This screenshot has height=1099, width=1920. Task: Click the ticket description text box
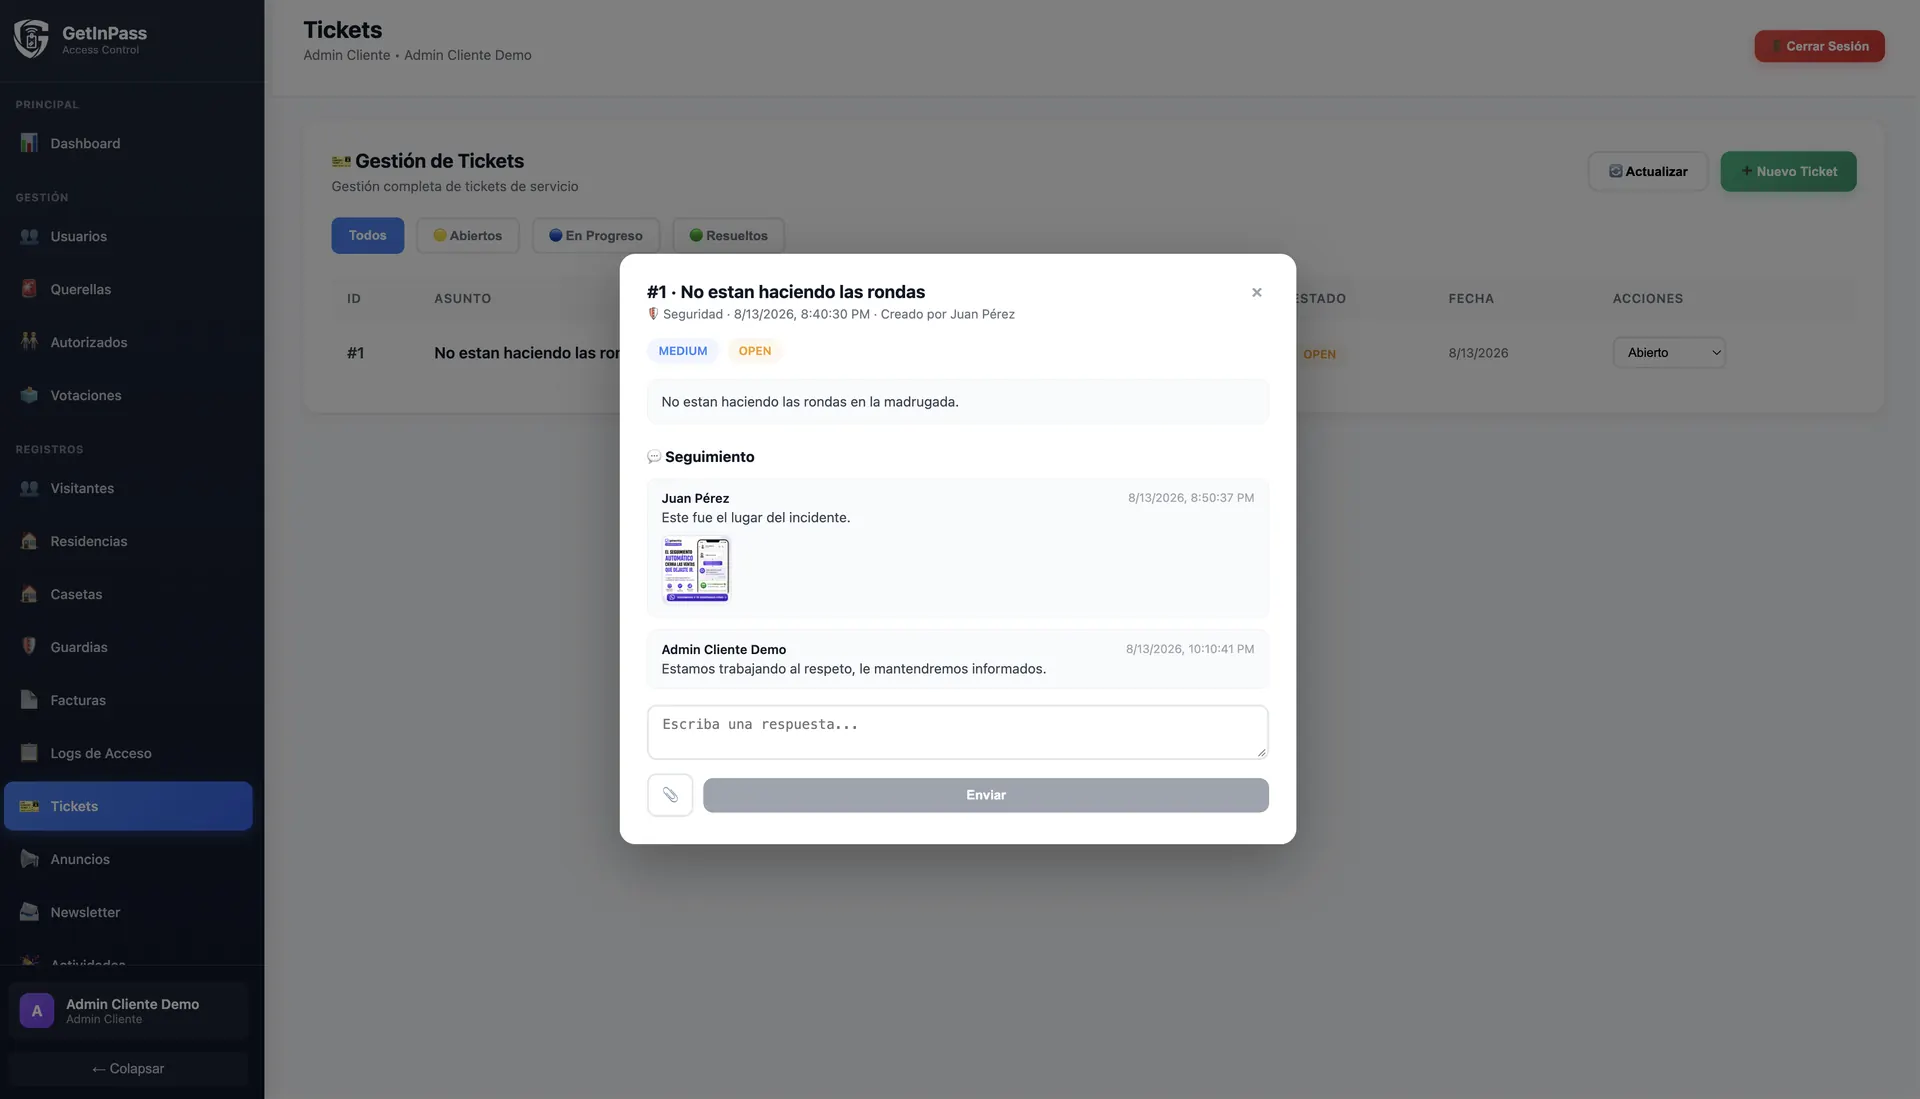point(957,401)
